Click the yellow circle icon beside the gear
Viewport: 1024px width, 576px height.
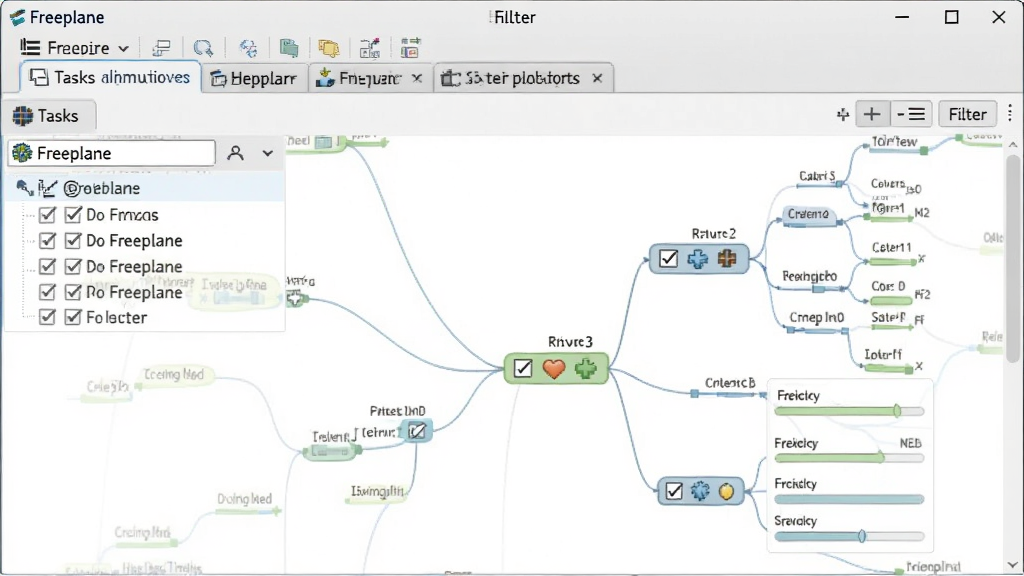pyautogui.click(x=726, y=491)
